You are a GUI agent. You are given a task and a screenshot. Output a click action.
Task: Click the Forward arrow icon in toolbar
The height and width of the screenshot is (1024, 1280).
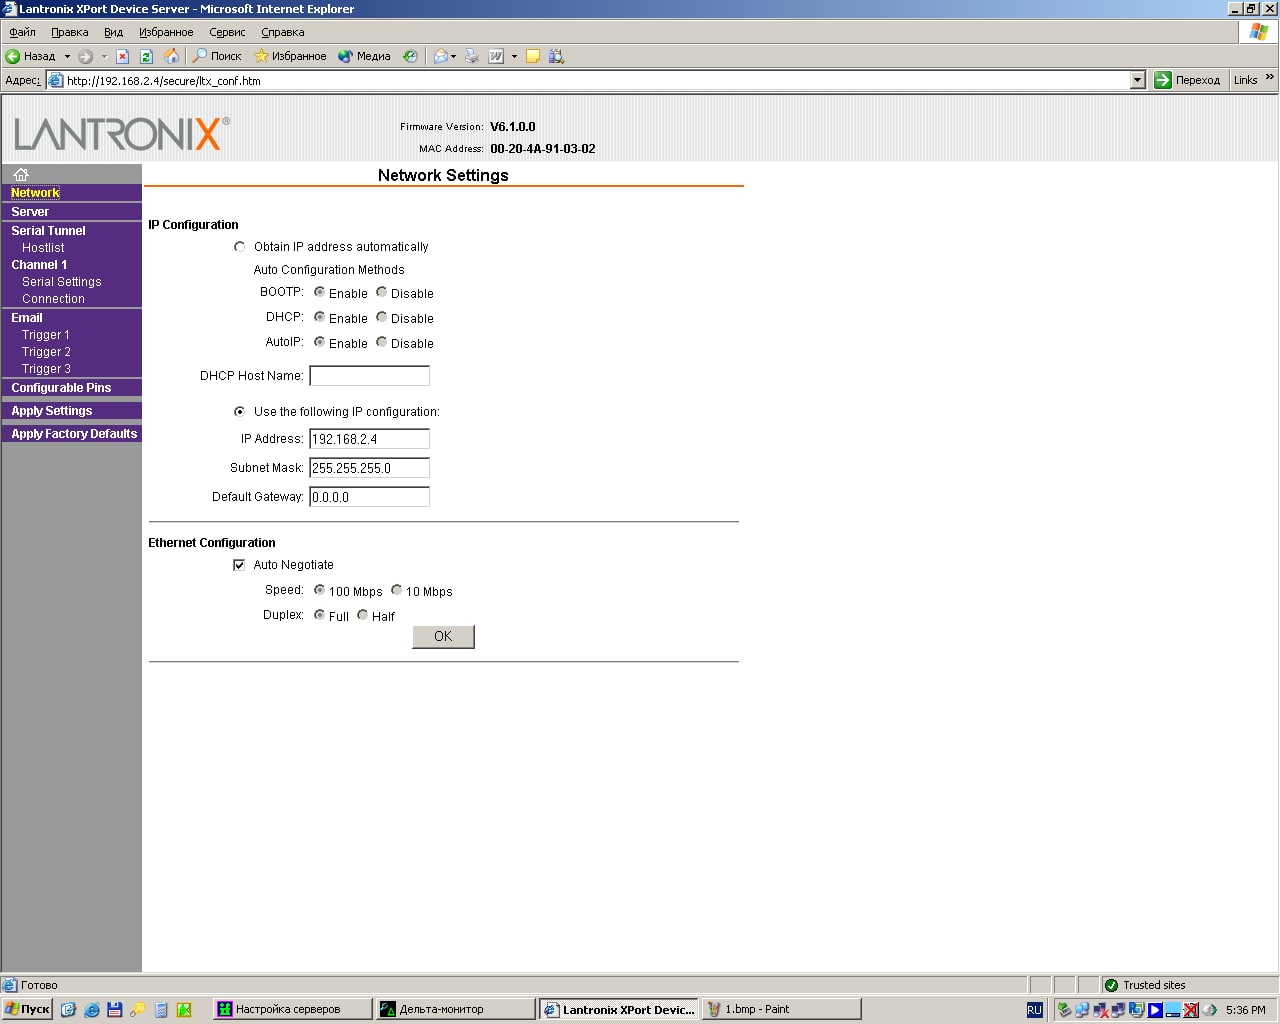(x=85, y=56)
